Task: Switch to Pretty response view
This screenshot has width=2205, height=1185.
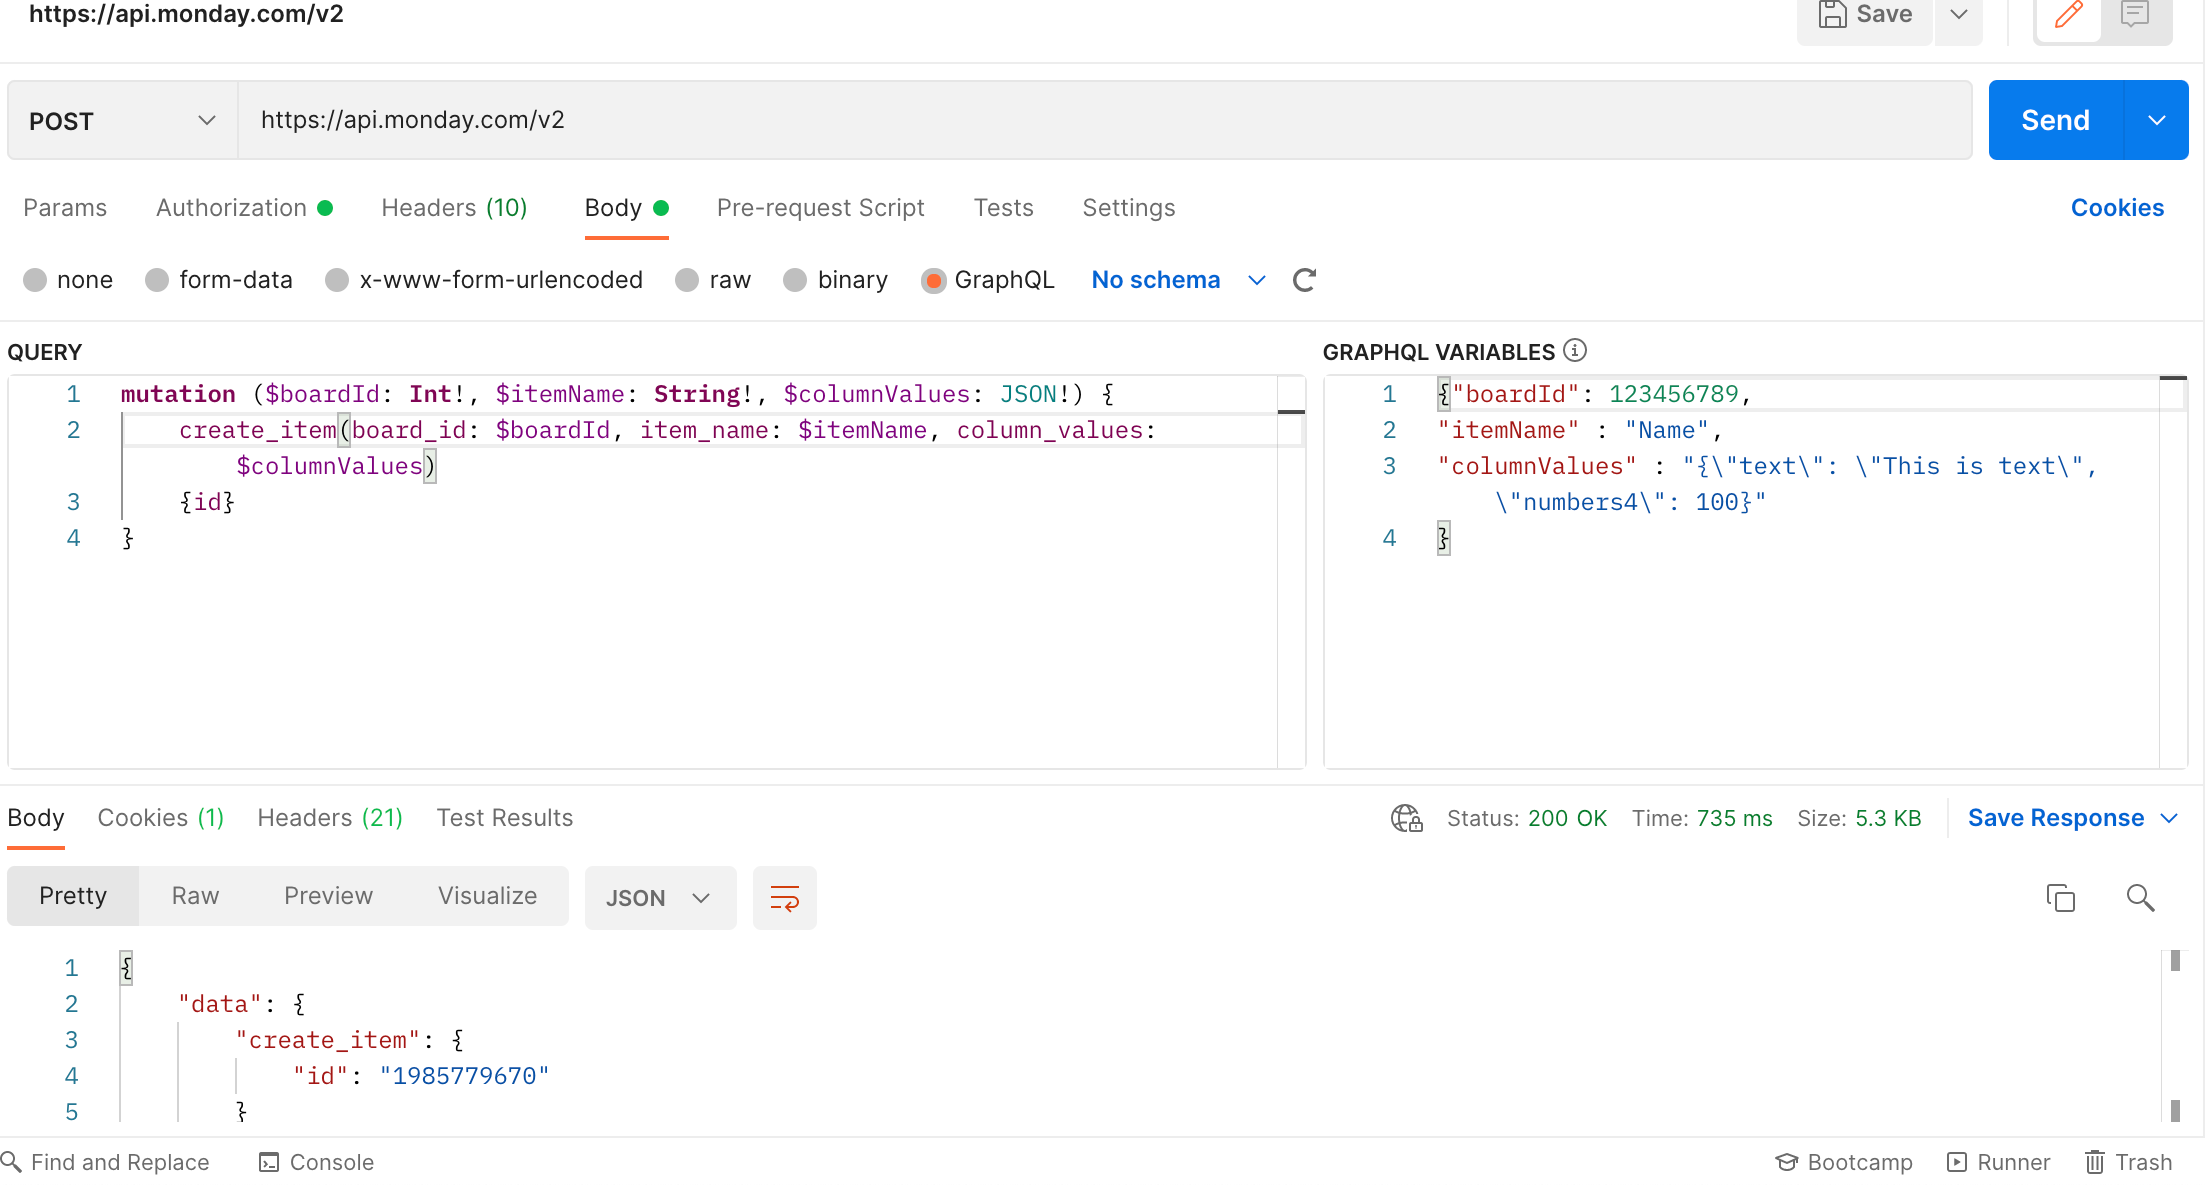Action: (x=73, y=896)
